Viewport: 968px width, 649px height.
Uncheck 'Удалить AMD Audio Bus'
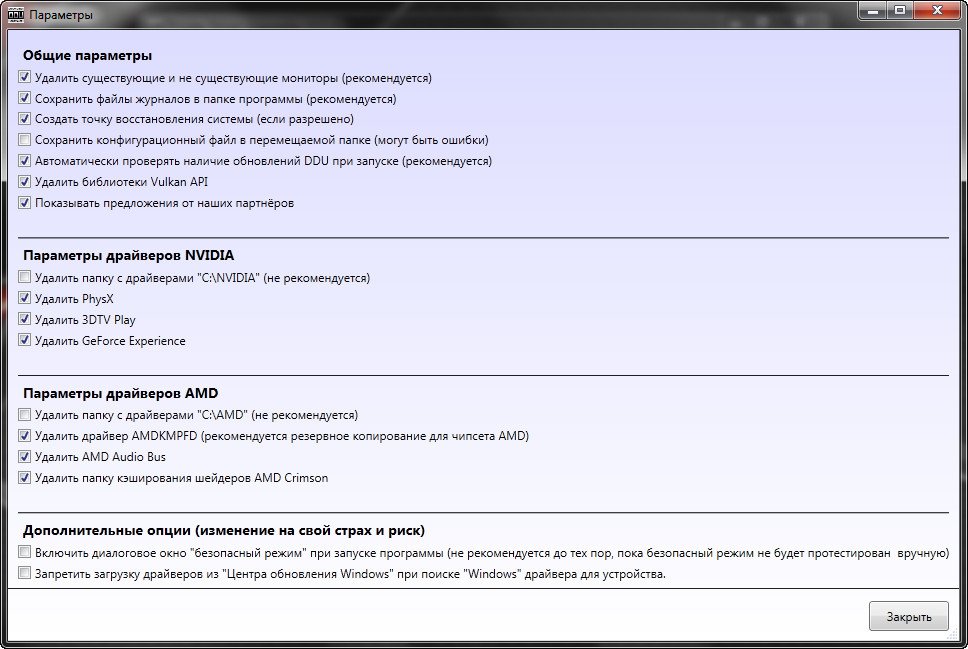(x=24, y=456)
